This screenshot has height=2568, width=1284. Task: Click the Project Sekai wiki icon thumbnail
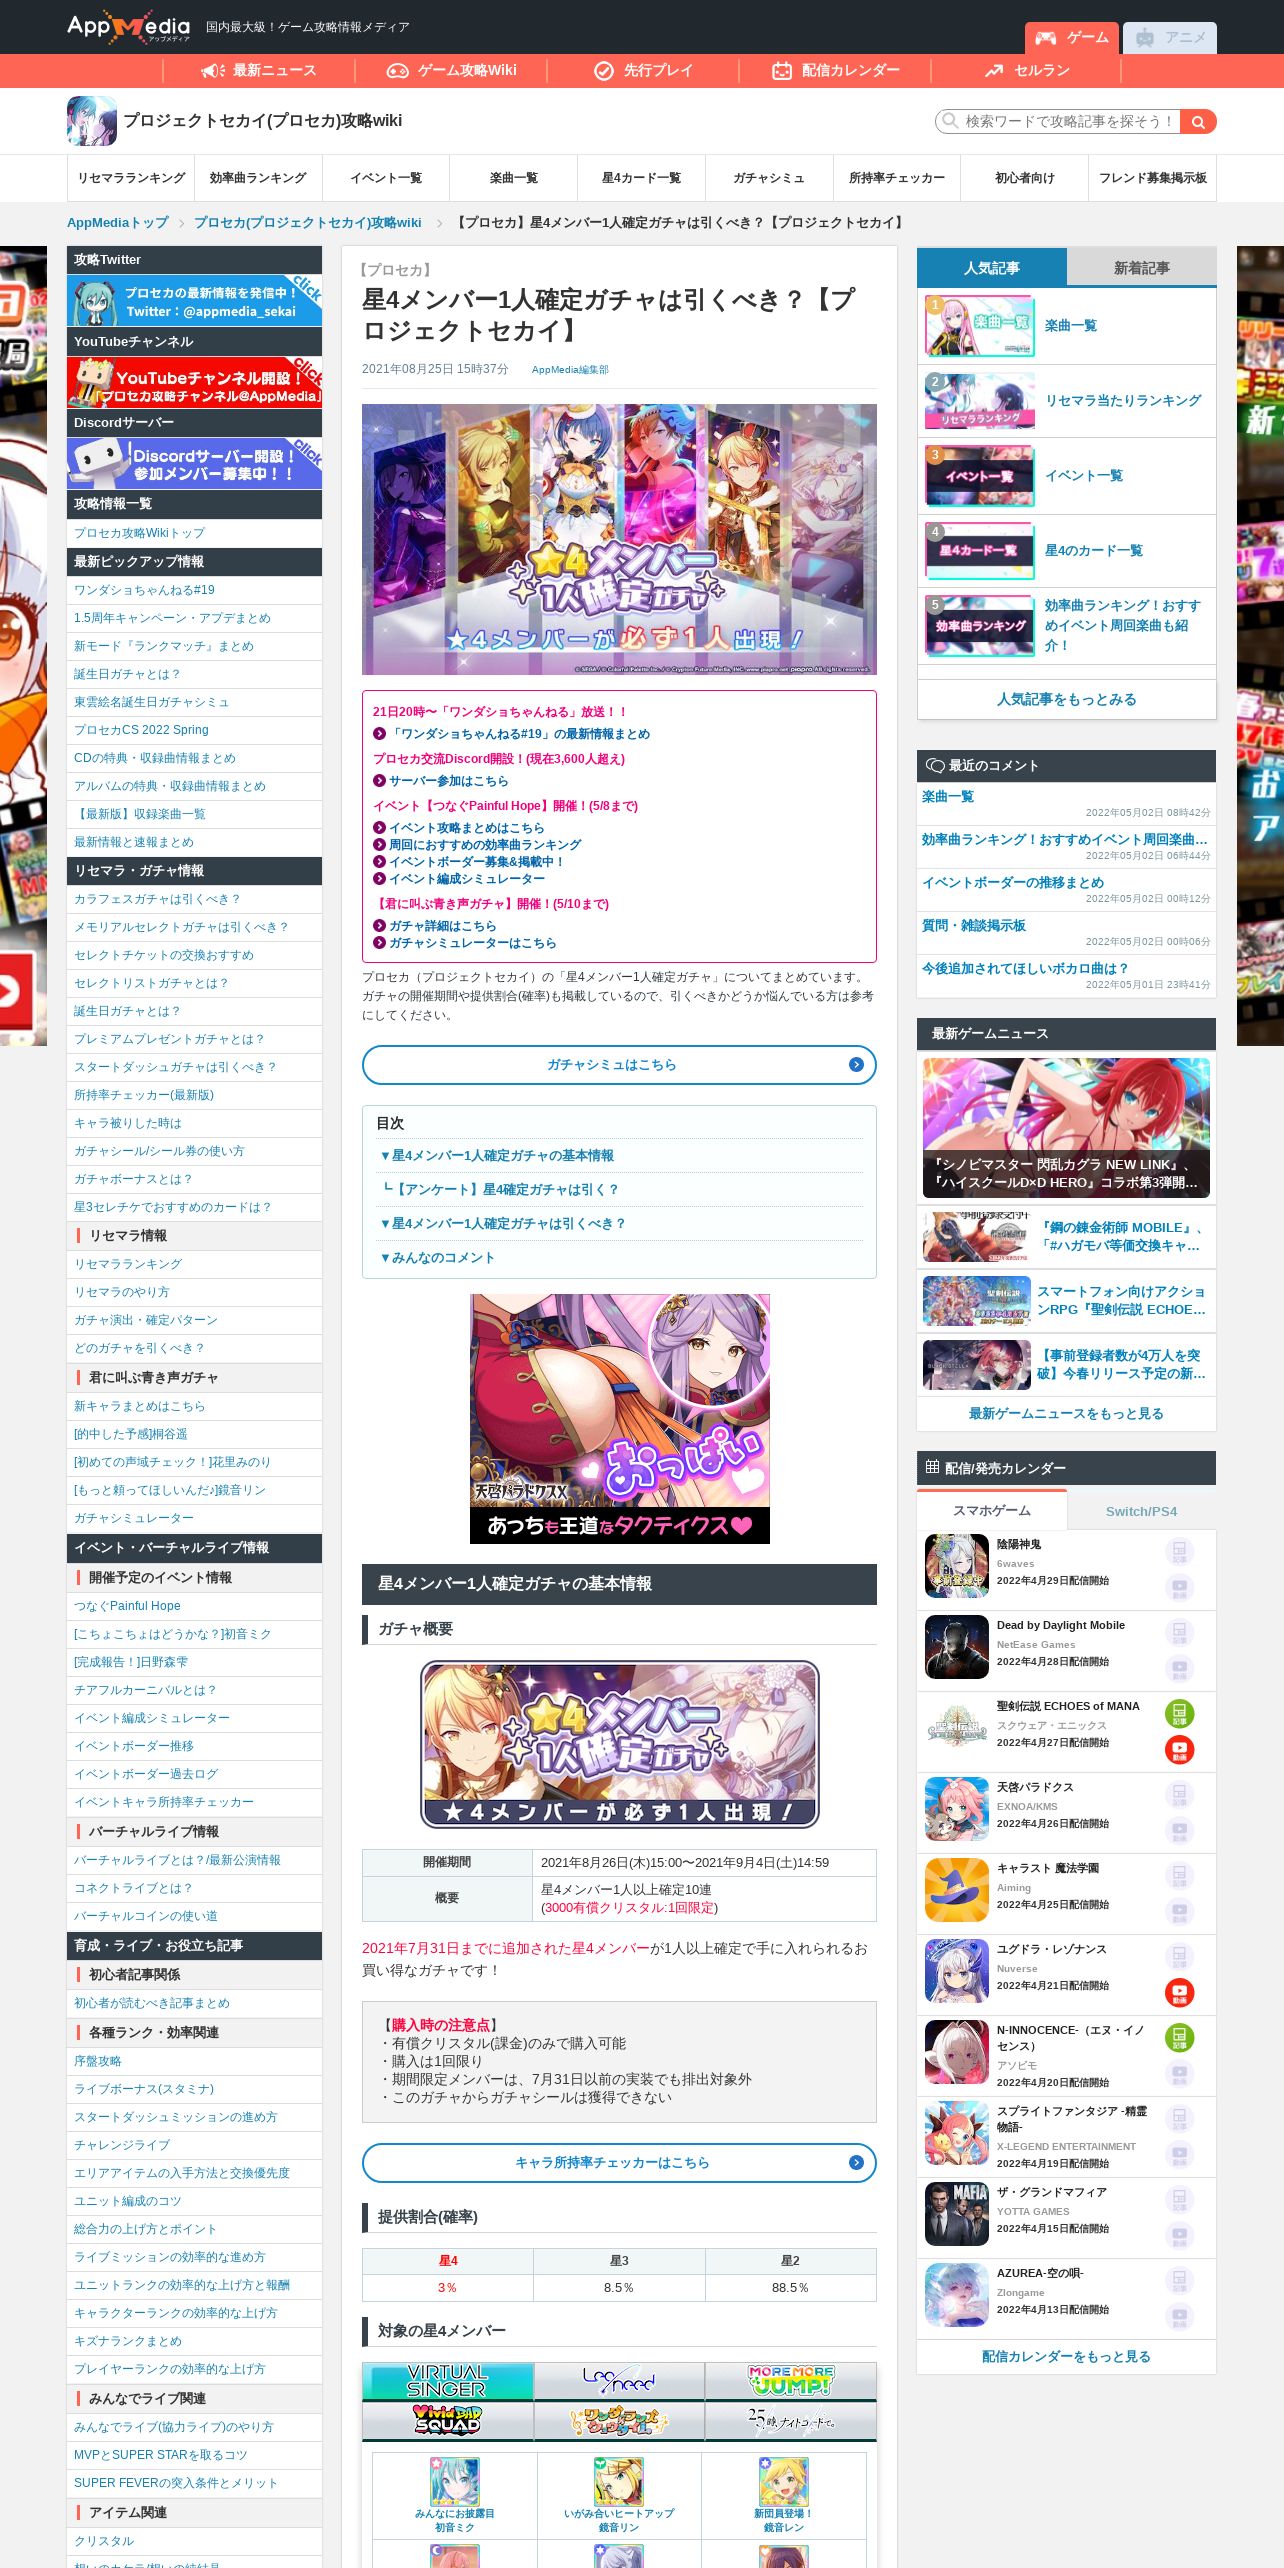[x=92, y=121]
